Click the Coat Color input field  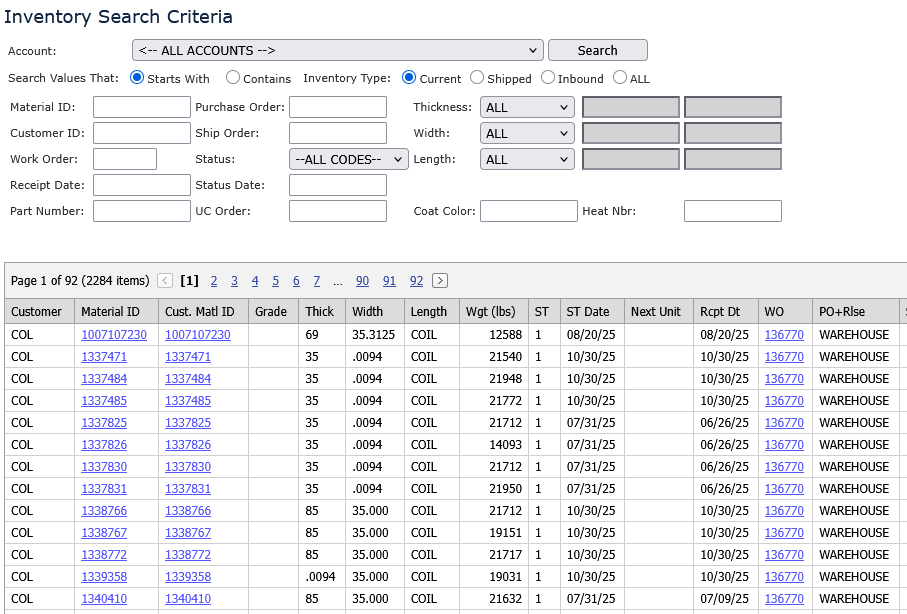(528, 210)
